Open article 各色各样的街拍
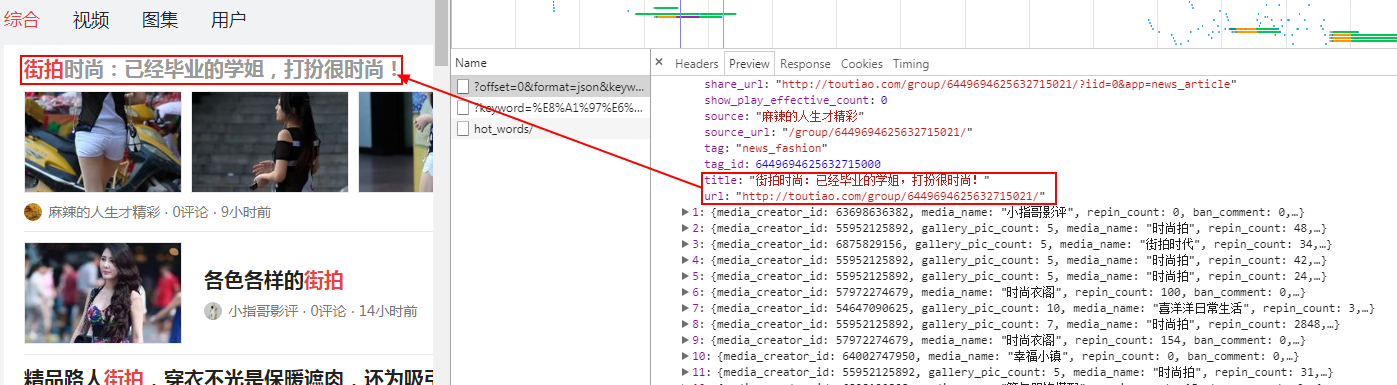Viewport: 1397px width, 385px height. (x=273, y=280)
